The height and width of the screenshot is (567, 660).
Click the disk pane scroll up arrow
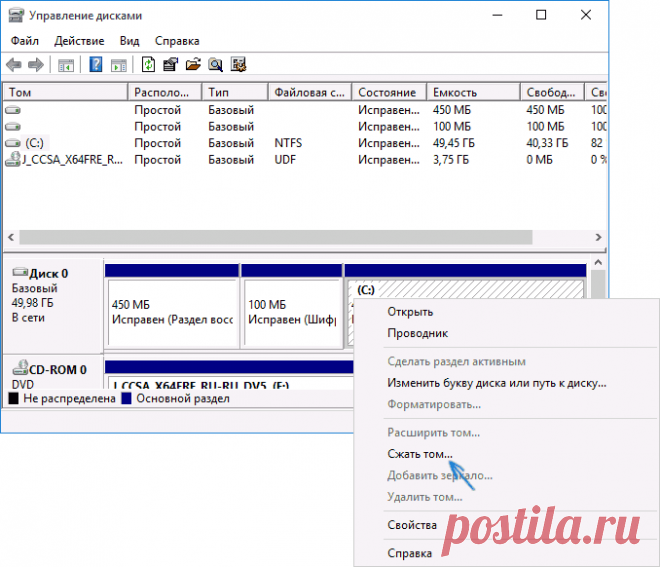tap(598, 262)
